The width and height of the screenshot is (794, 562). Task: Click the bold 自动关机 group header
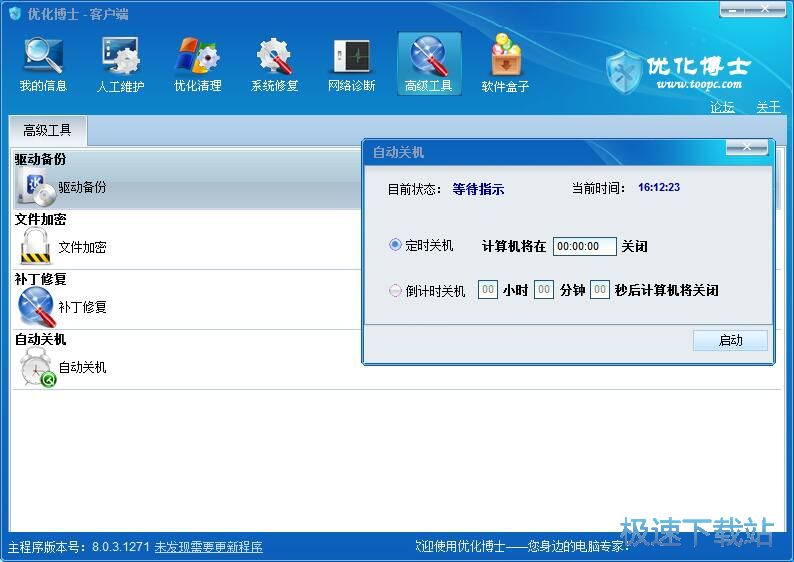41,339
